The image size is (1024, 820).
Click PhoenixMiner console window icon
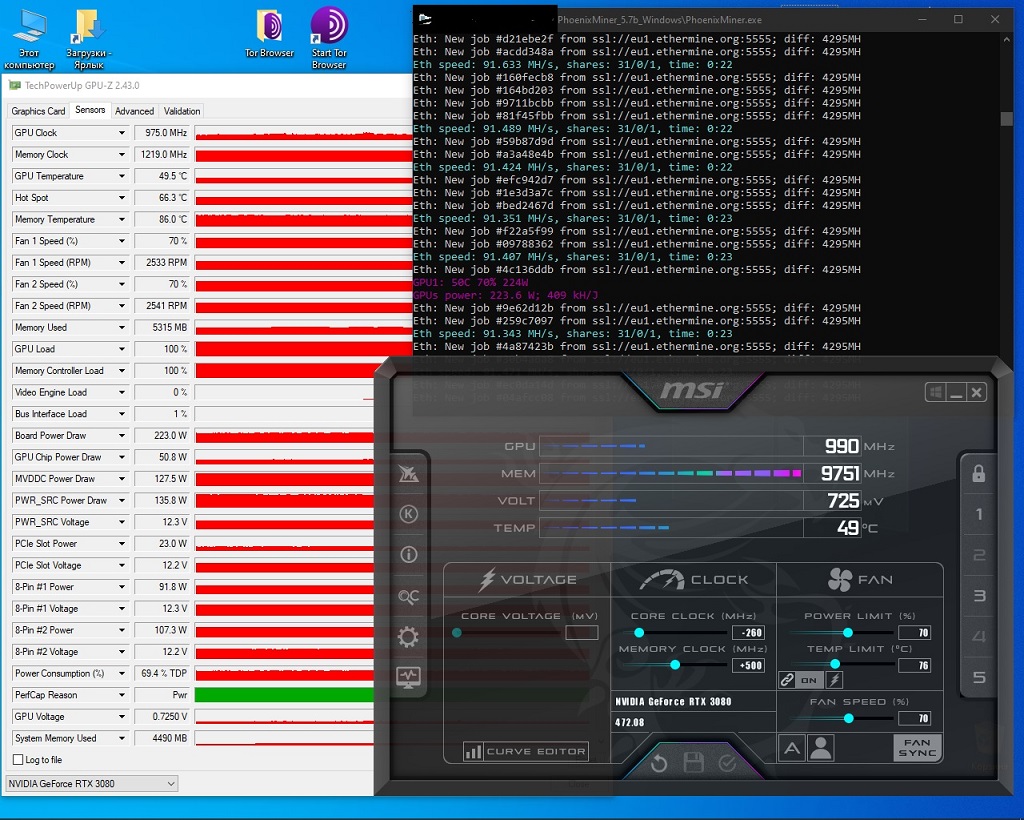coord(425,19)
